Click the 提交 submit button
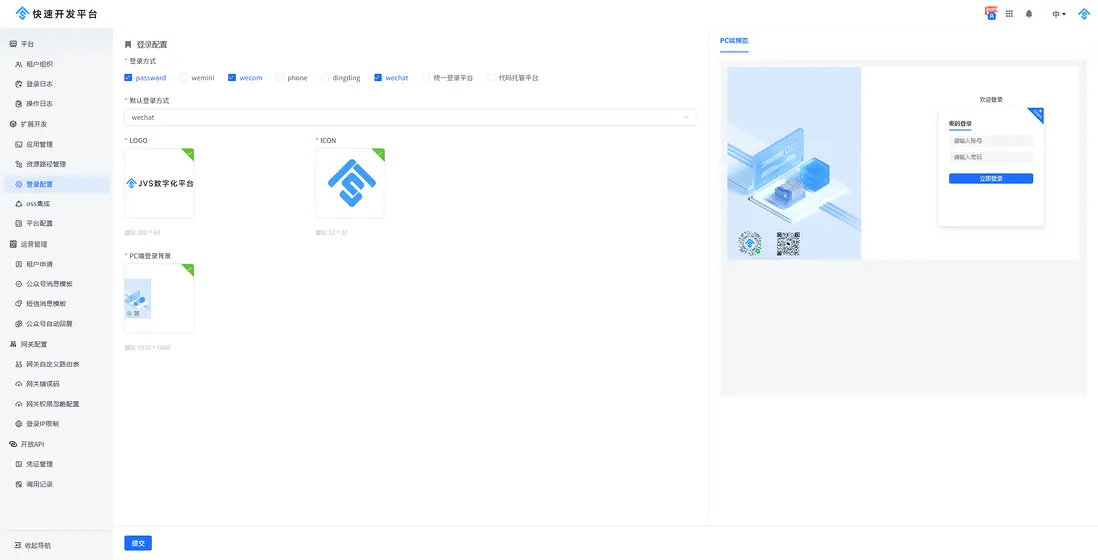The height and width of the screenshot is (560, 1098). pos(138,543)
